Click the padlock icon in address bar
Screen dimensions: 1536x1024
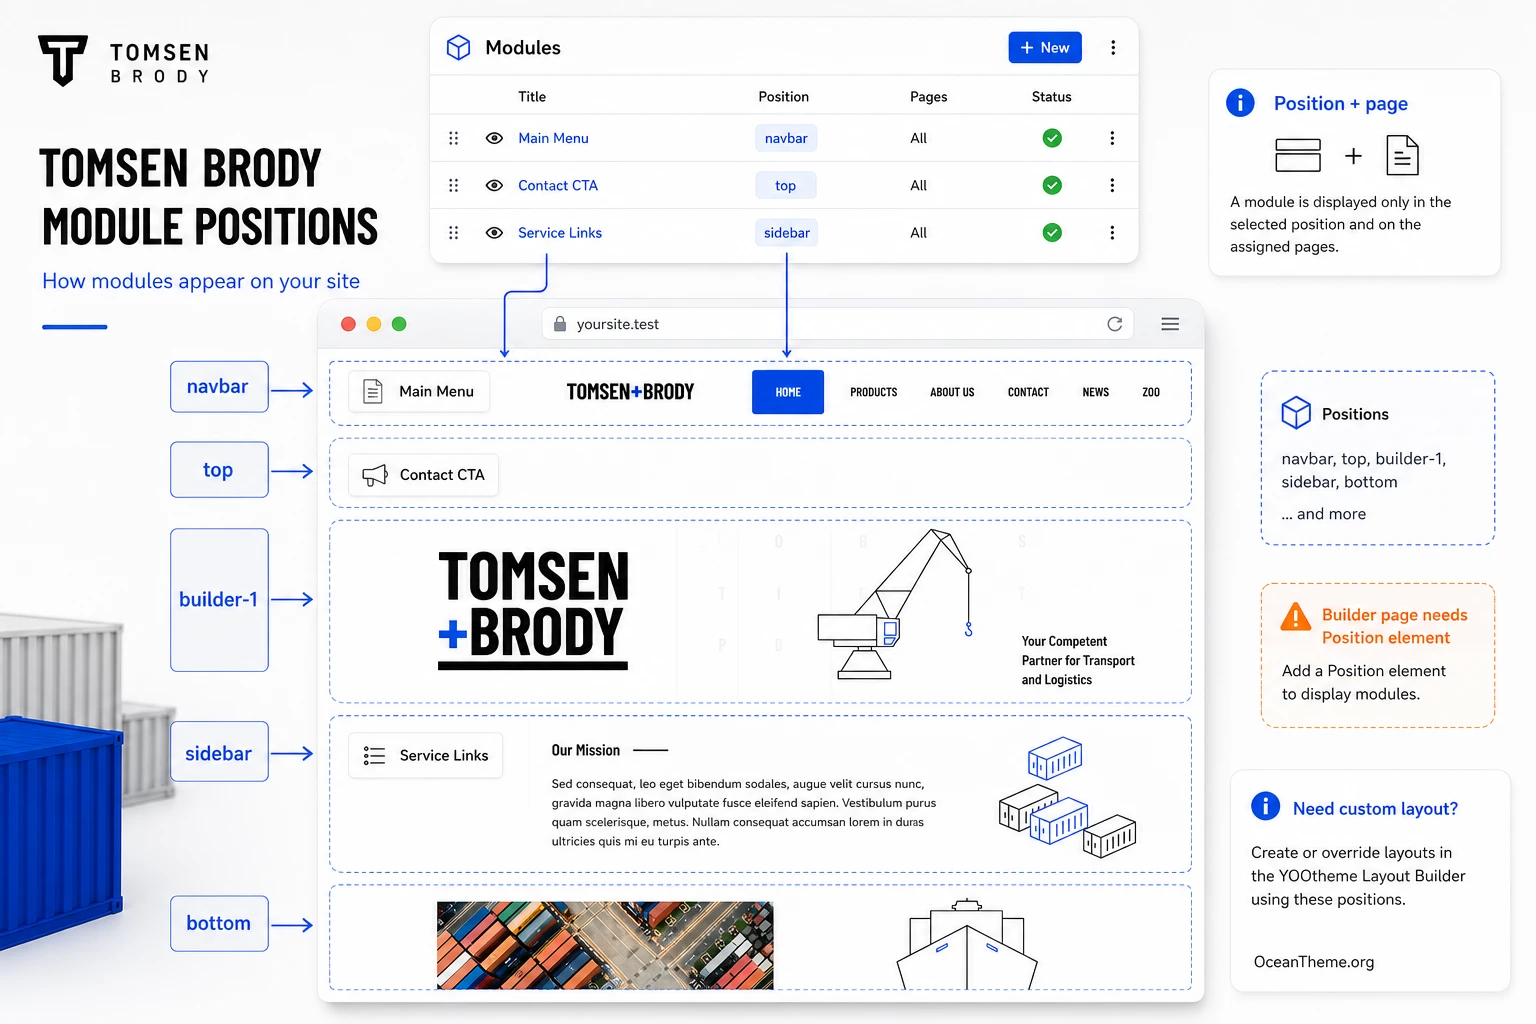point(560,324)
